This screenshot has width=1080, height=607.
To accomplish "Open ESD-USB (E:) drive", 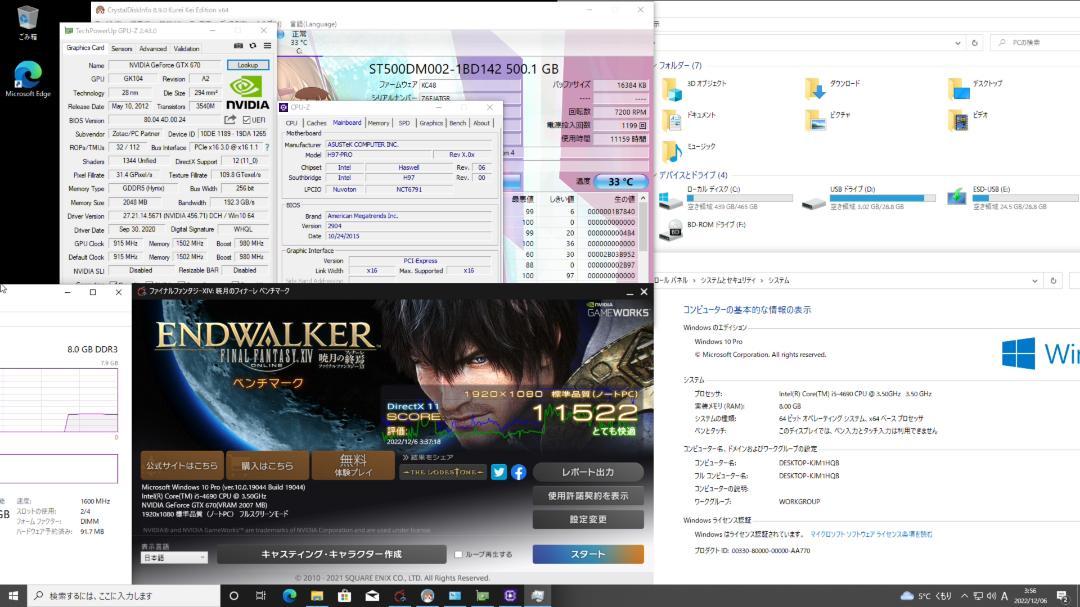I will 1011,198.
